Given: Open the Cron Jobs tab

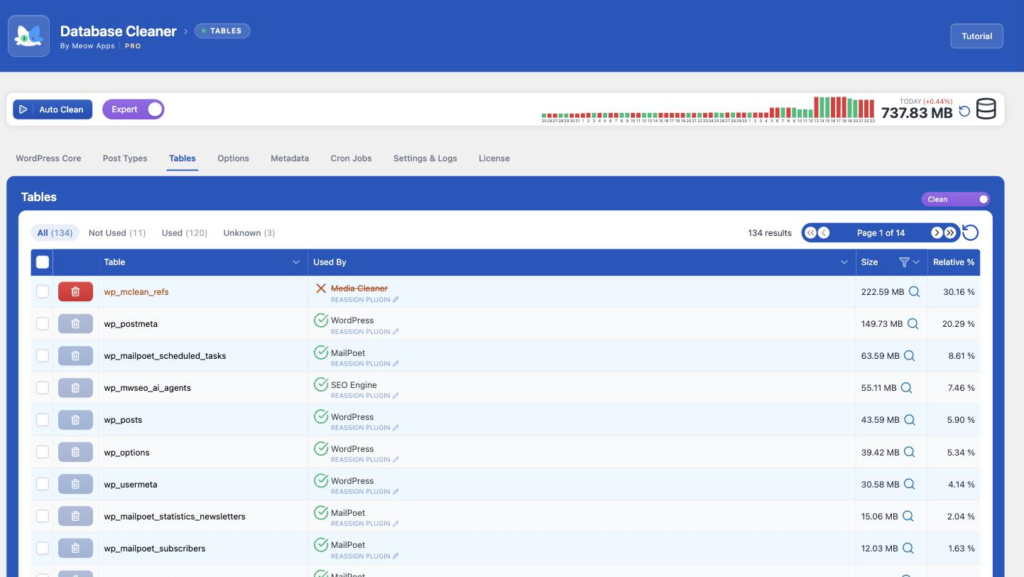Looking at the screenshot, I should 351,158.
